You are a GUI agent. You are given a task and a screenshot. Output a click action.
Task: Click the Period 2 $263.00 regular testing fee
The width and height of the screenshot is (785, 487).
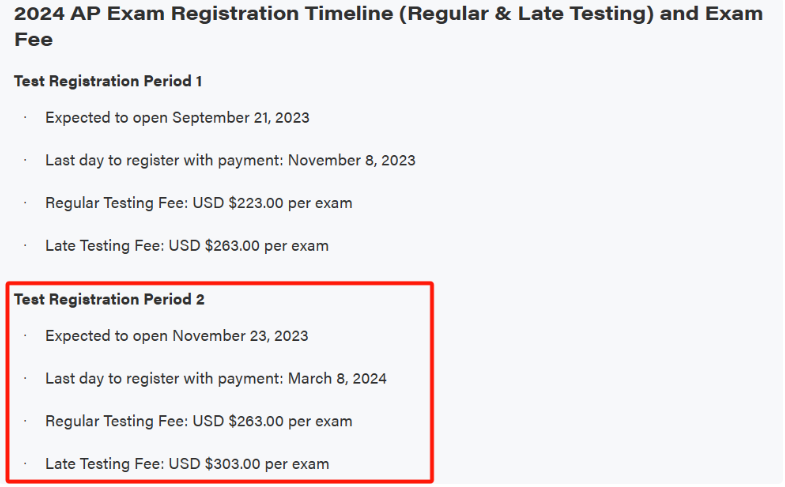point(256,421)
